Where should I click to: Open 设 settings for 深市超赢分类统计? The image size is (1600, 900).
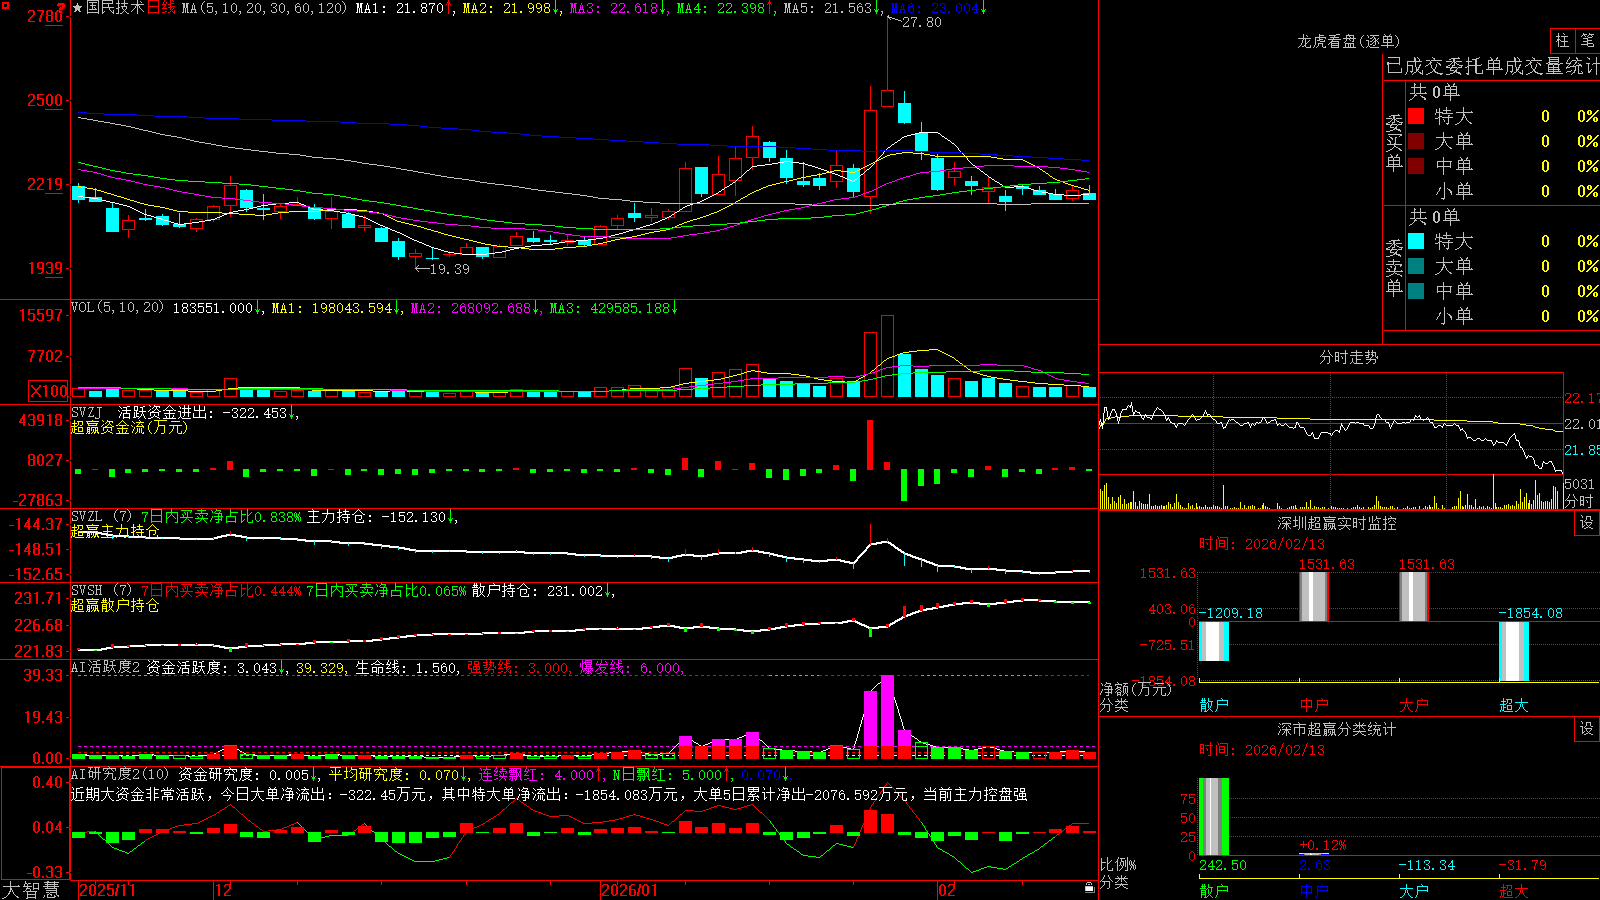click(x=1587, y=729)
